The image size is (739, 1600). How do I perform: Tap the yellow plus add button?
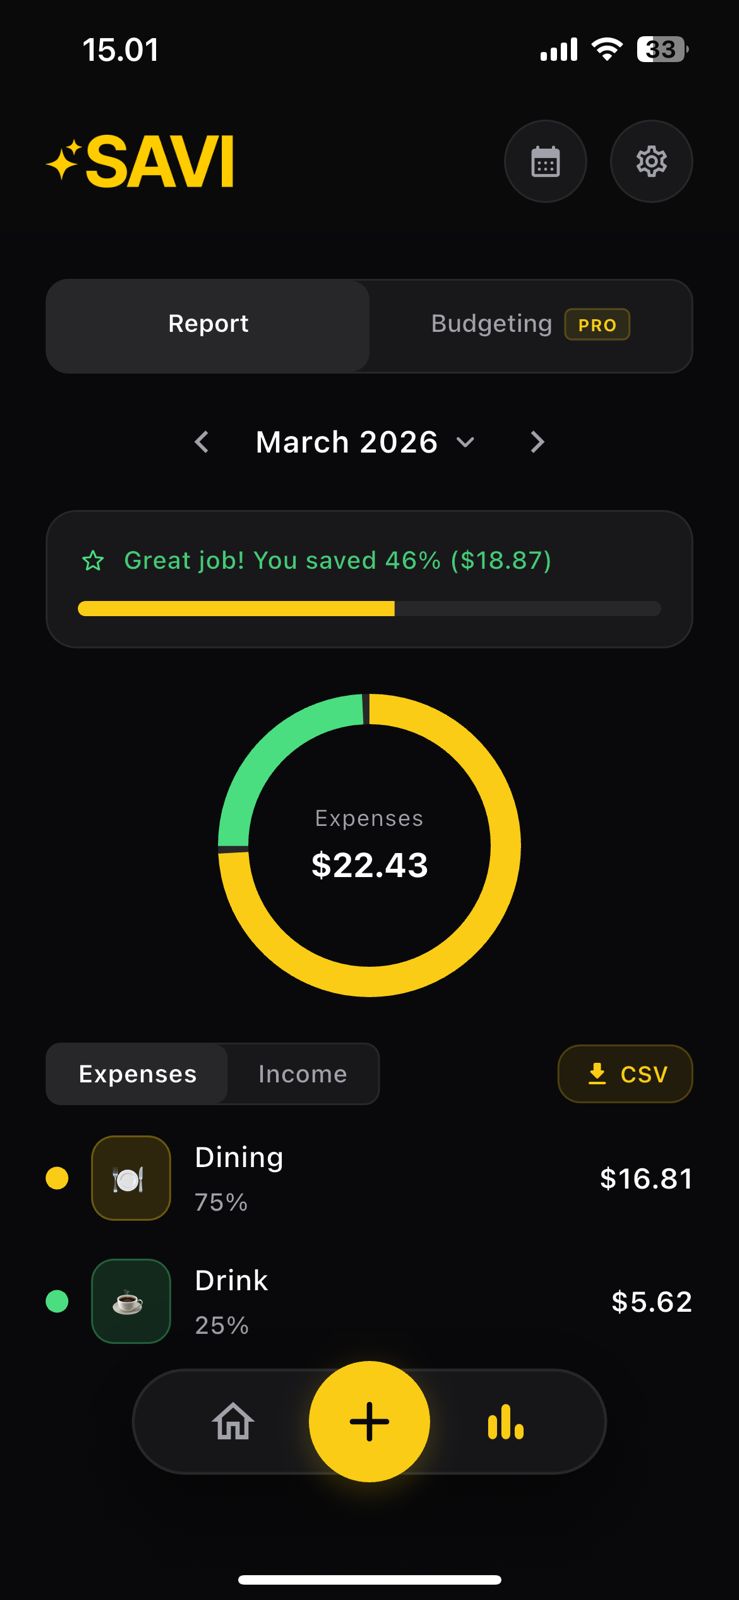[369, 1421]
